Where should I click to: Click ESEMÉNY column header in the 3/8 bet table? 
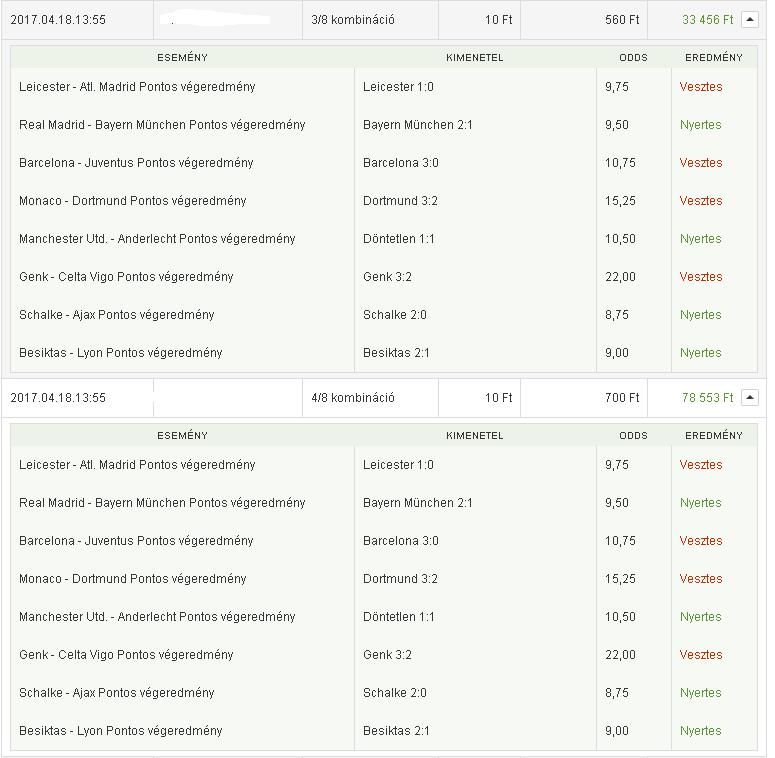183,58
